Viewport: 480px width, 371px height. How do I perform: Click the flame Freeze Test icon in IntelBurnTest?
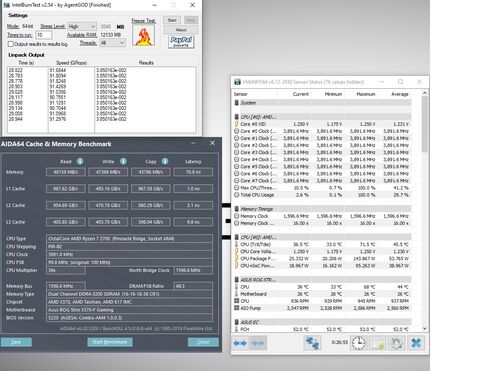point(144,35)
